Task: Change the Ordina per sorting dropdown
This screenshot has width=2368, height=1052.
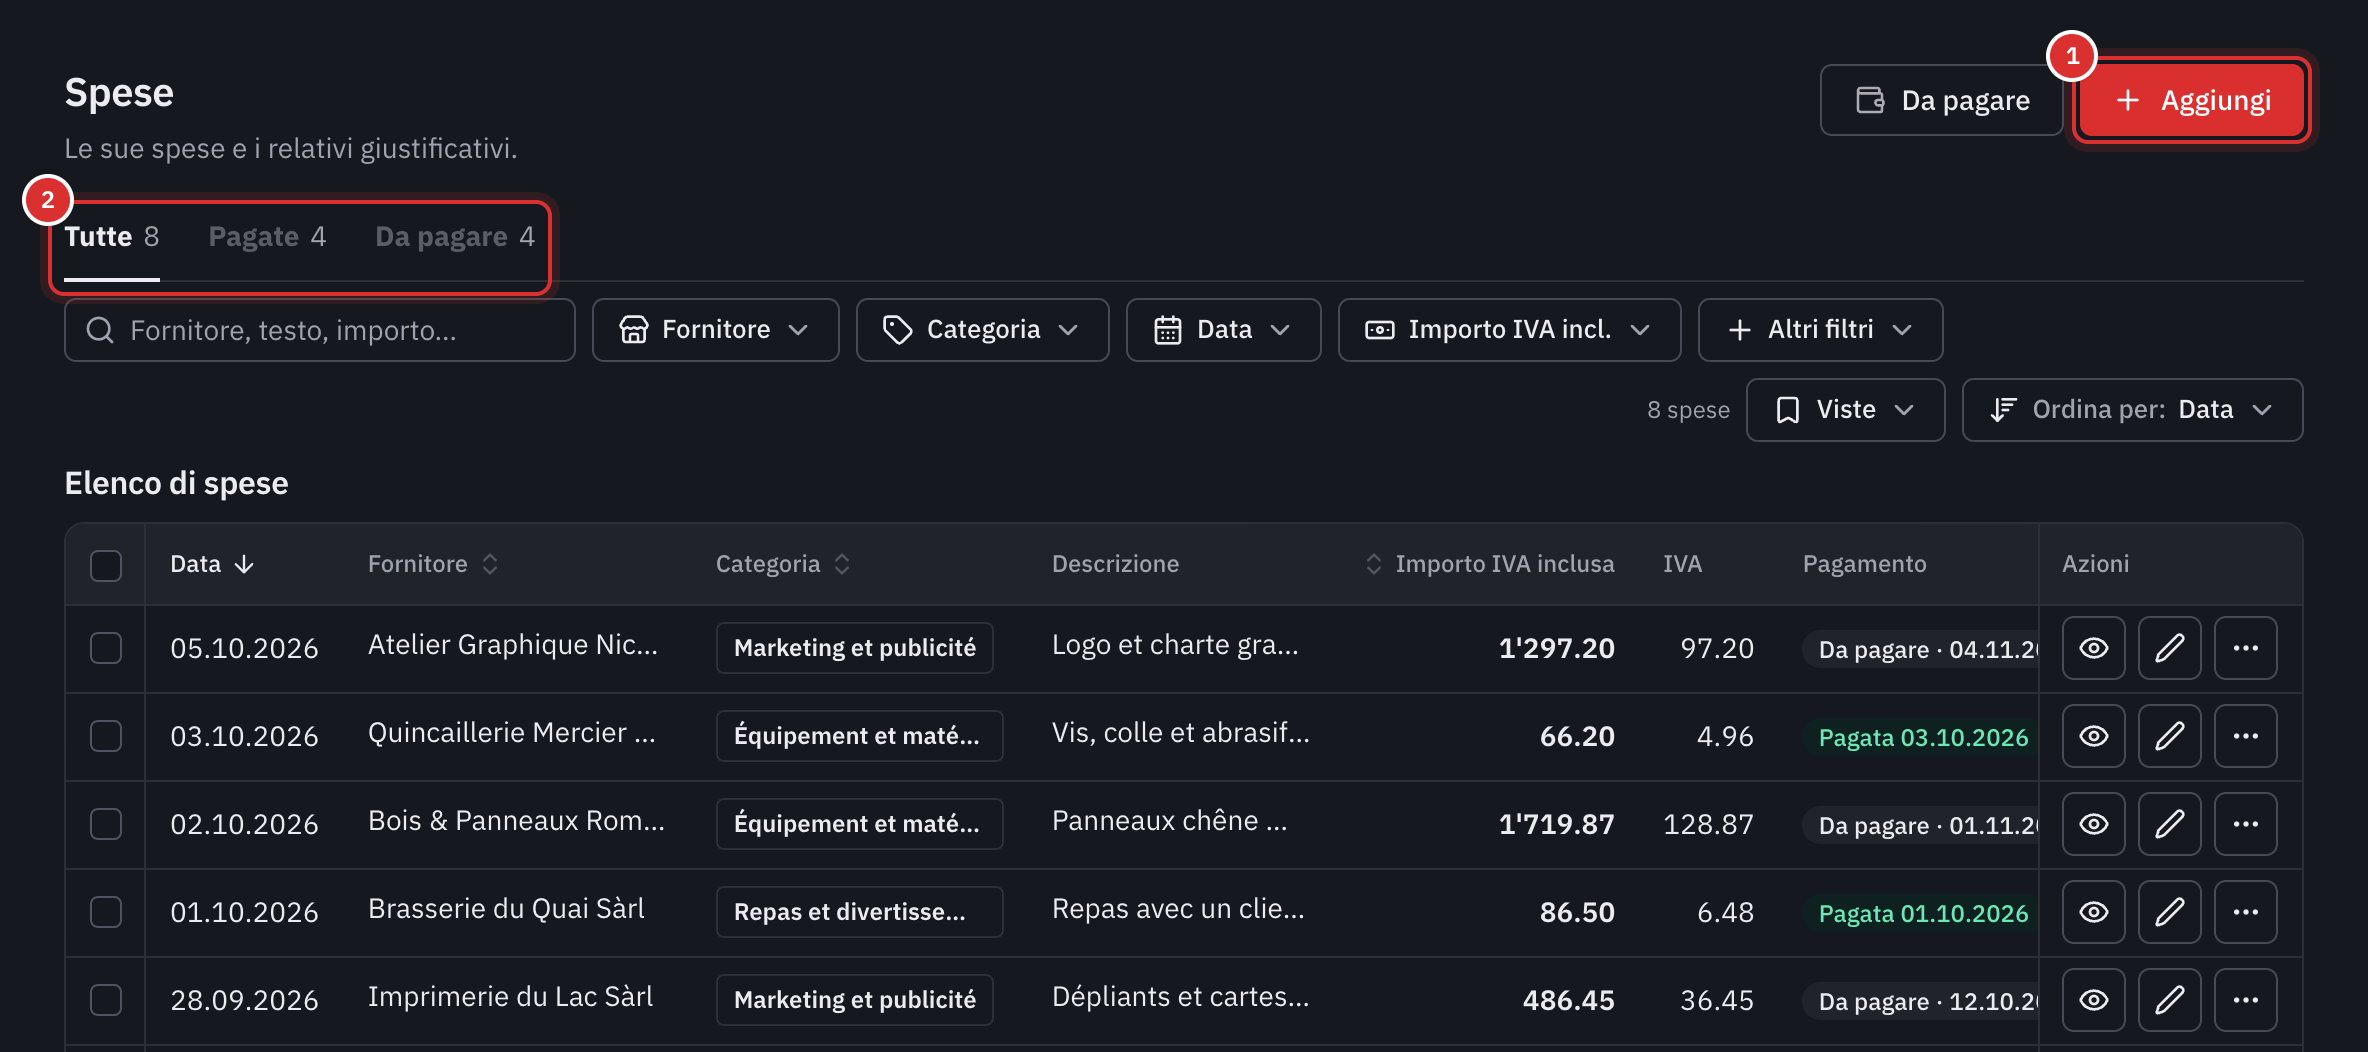Action: pos(2132,410)
